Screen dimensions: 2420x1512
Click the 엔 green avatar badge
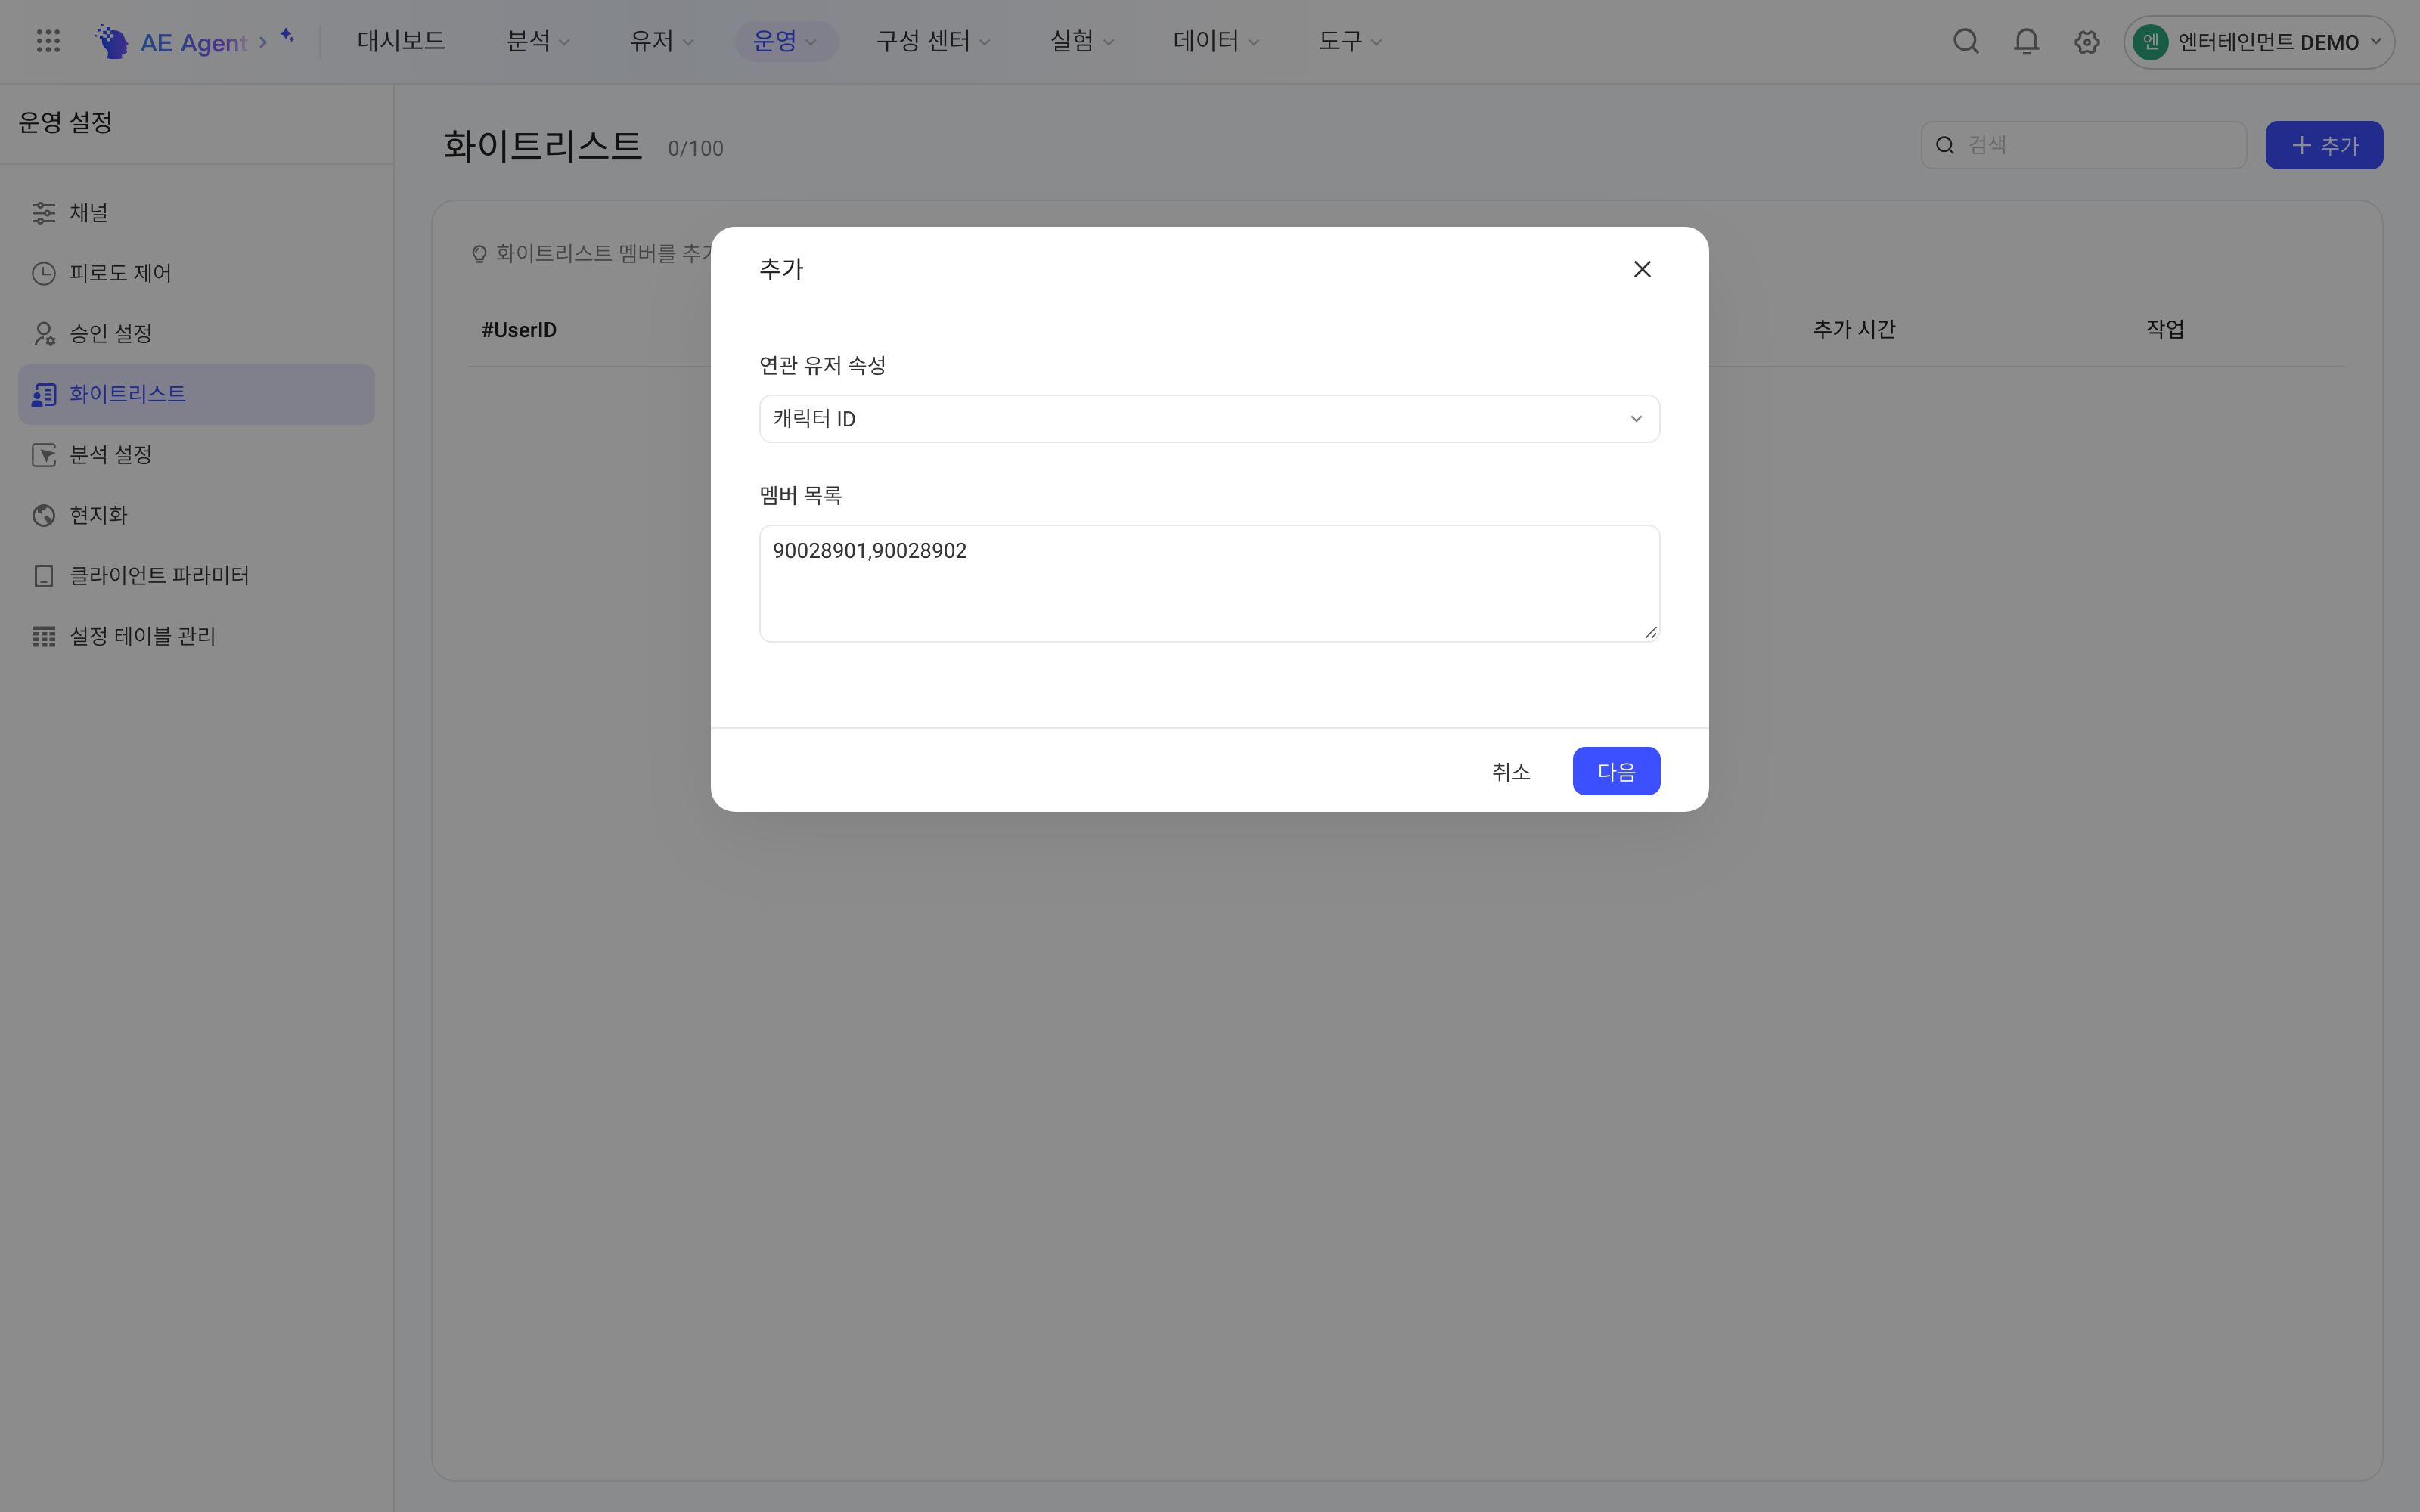[x=2150, y=42]
